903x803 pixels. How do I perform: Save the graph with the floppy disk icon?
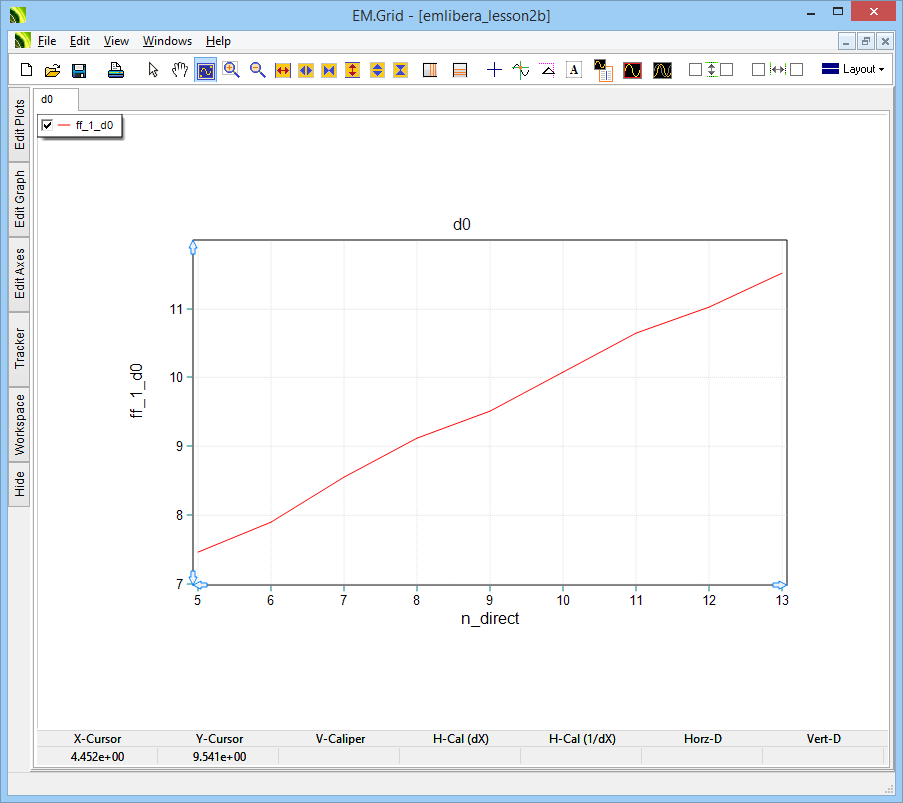pyautogui.click(x=79, y=70)
